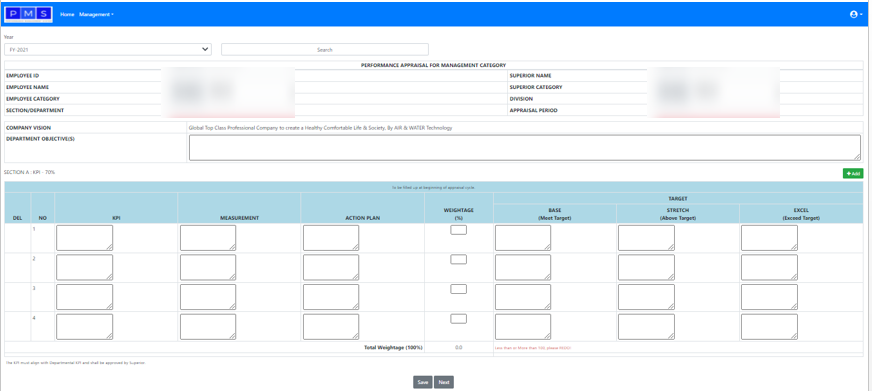Click the 'SECTION A : KPI - 70%' heading

[29, 172]
